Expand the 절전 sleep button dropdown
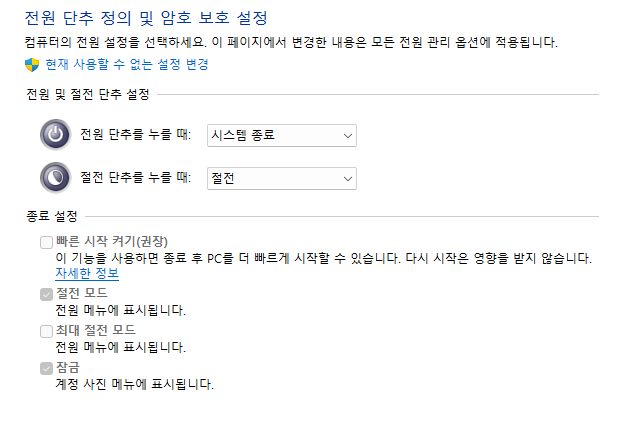This screenshot has width=636, height=423. click(281, 178)
